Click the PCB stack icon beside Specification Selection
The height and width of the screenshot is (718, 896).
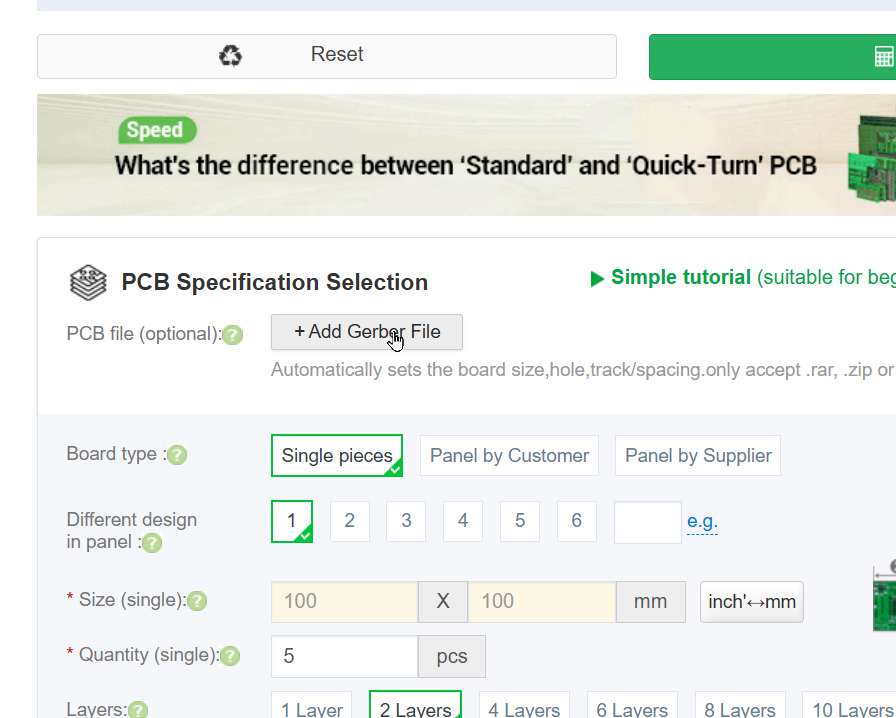[88, 283]
